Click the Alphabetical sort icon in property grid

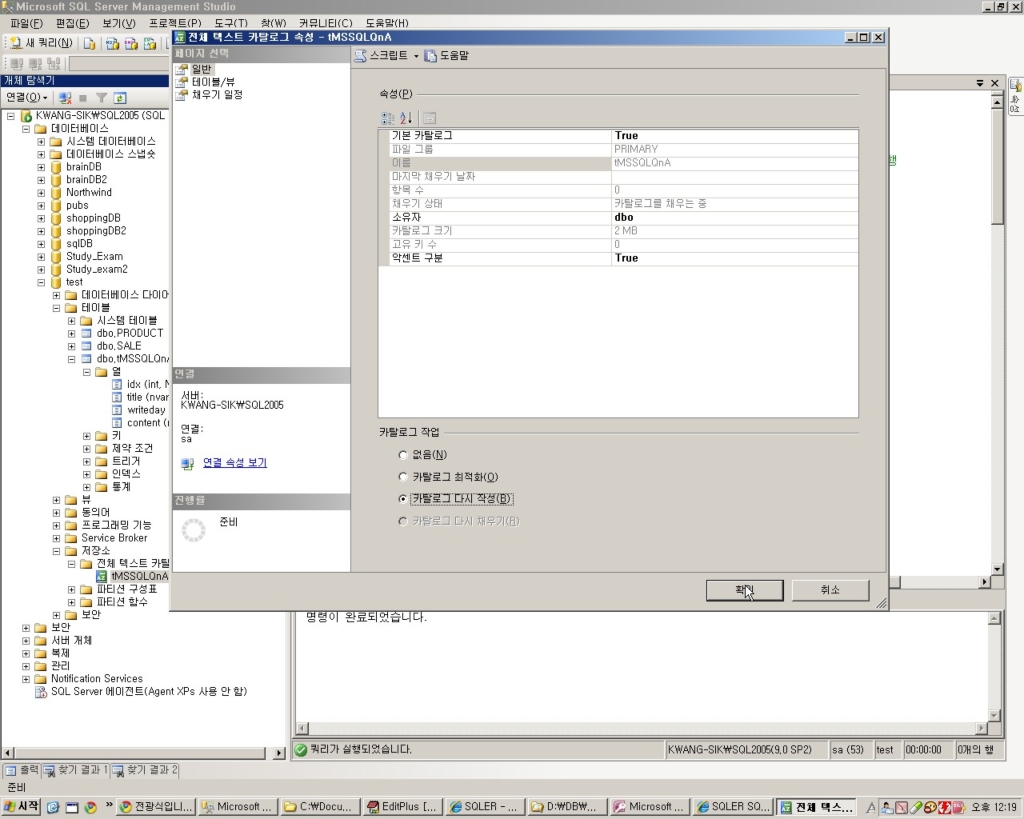coord(406,118)
